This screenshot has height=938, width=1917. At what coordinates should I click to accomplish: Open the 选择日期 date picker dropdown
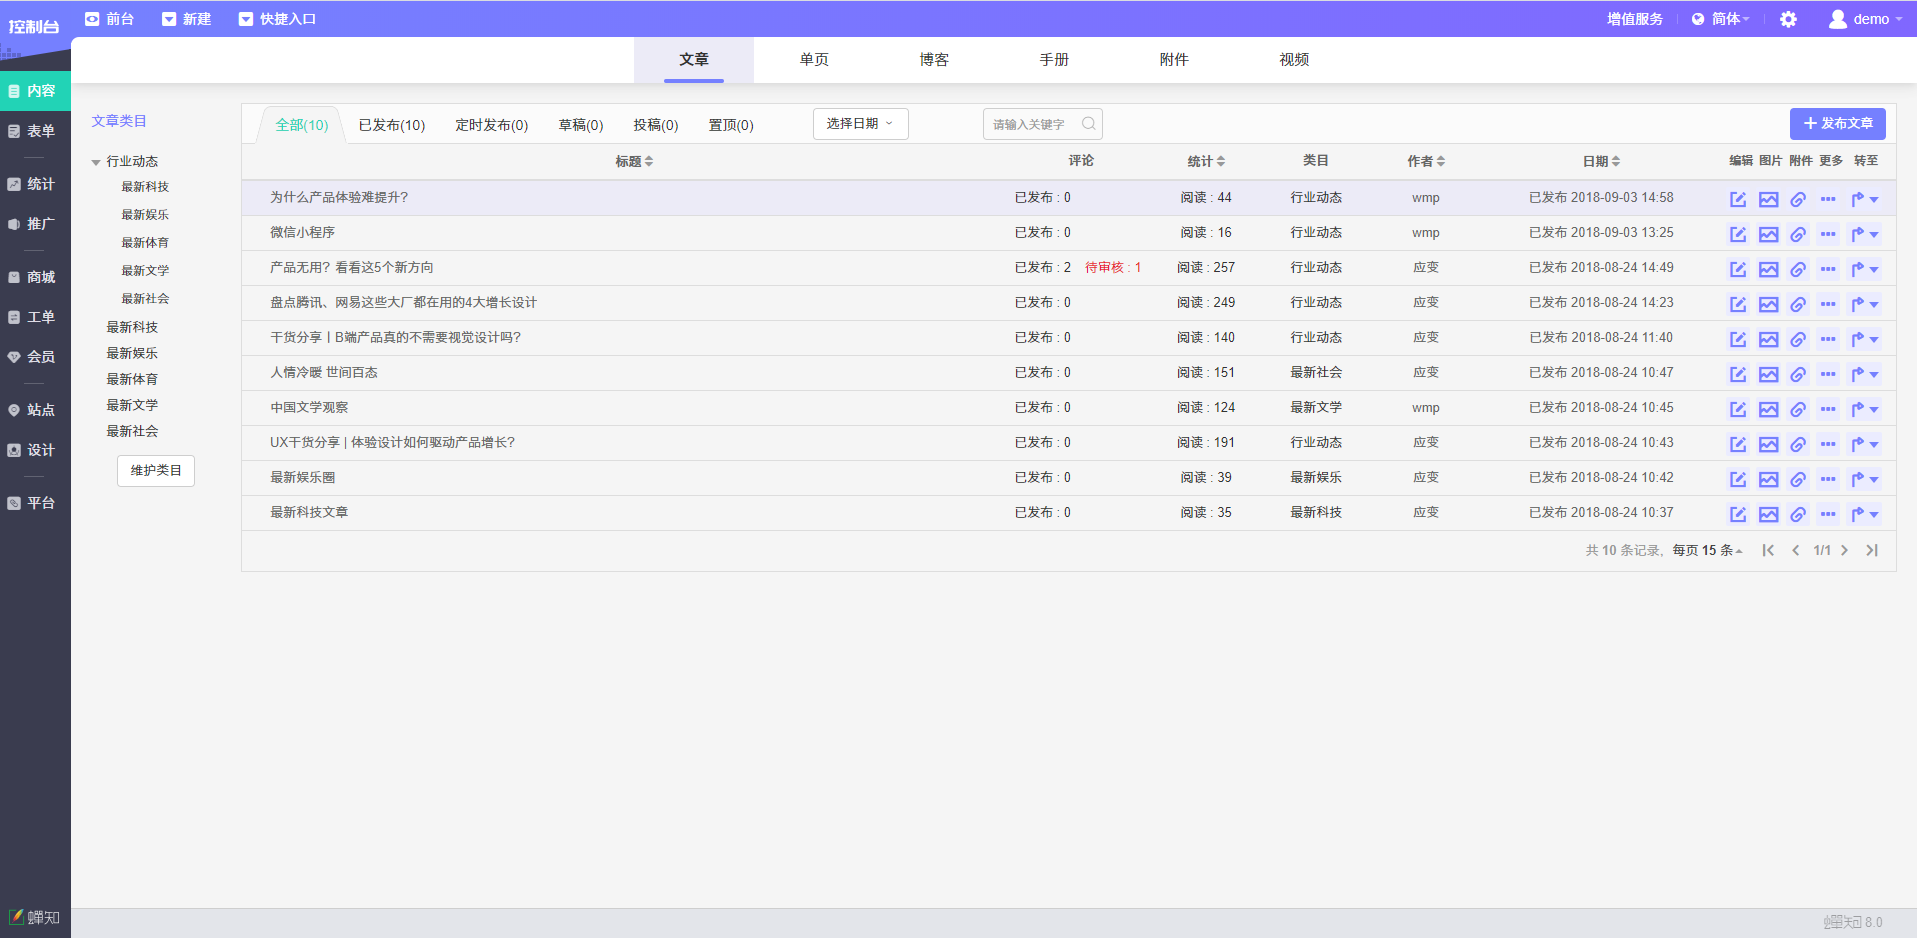pos(859,123)
